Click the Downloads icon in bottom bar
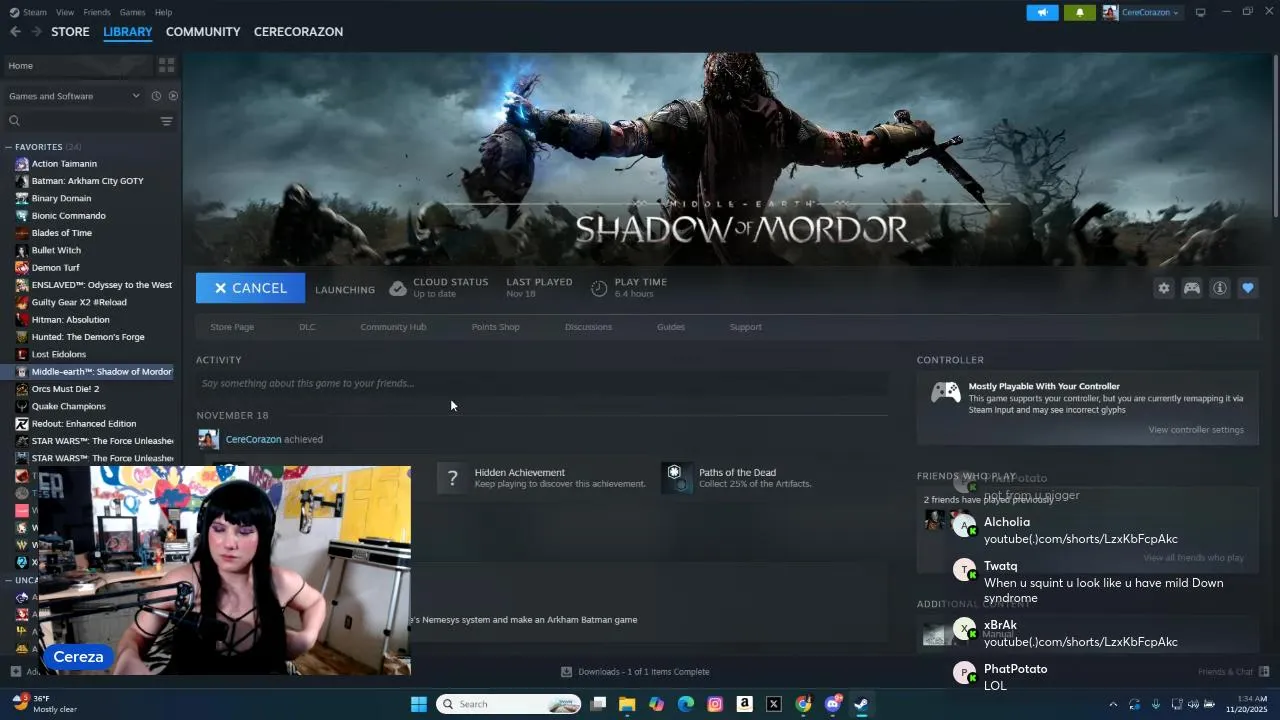 point(566,672)
